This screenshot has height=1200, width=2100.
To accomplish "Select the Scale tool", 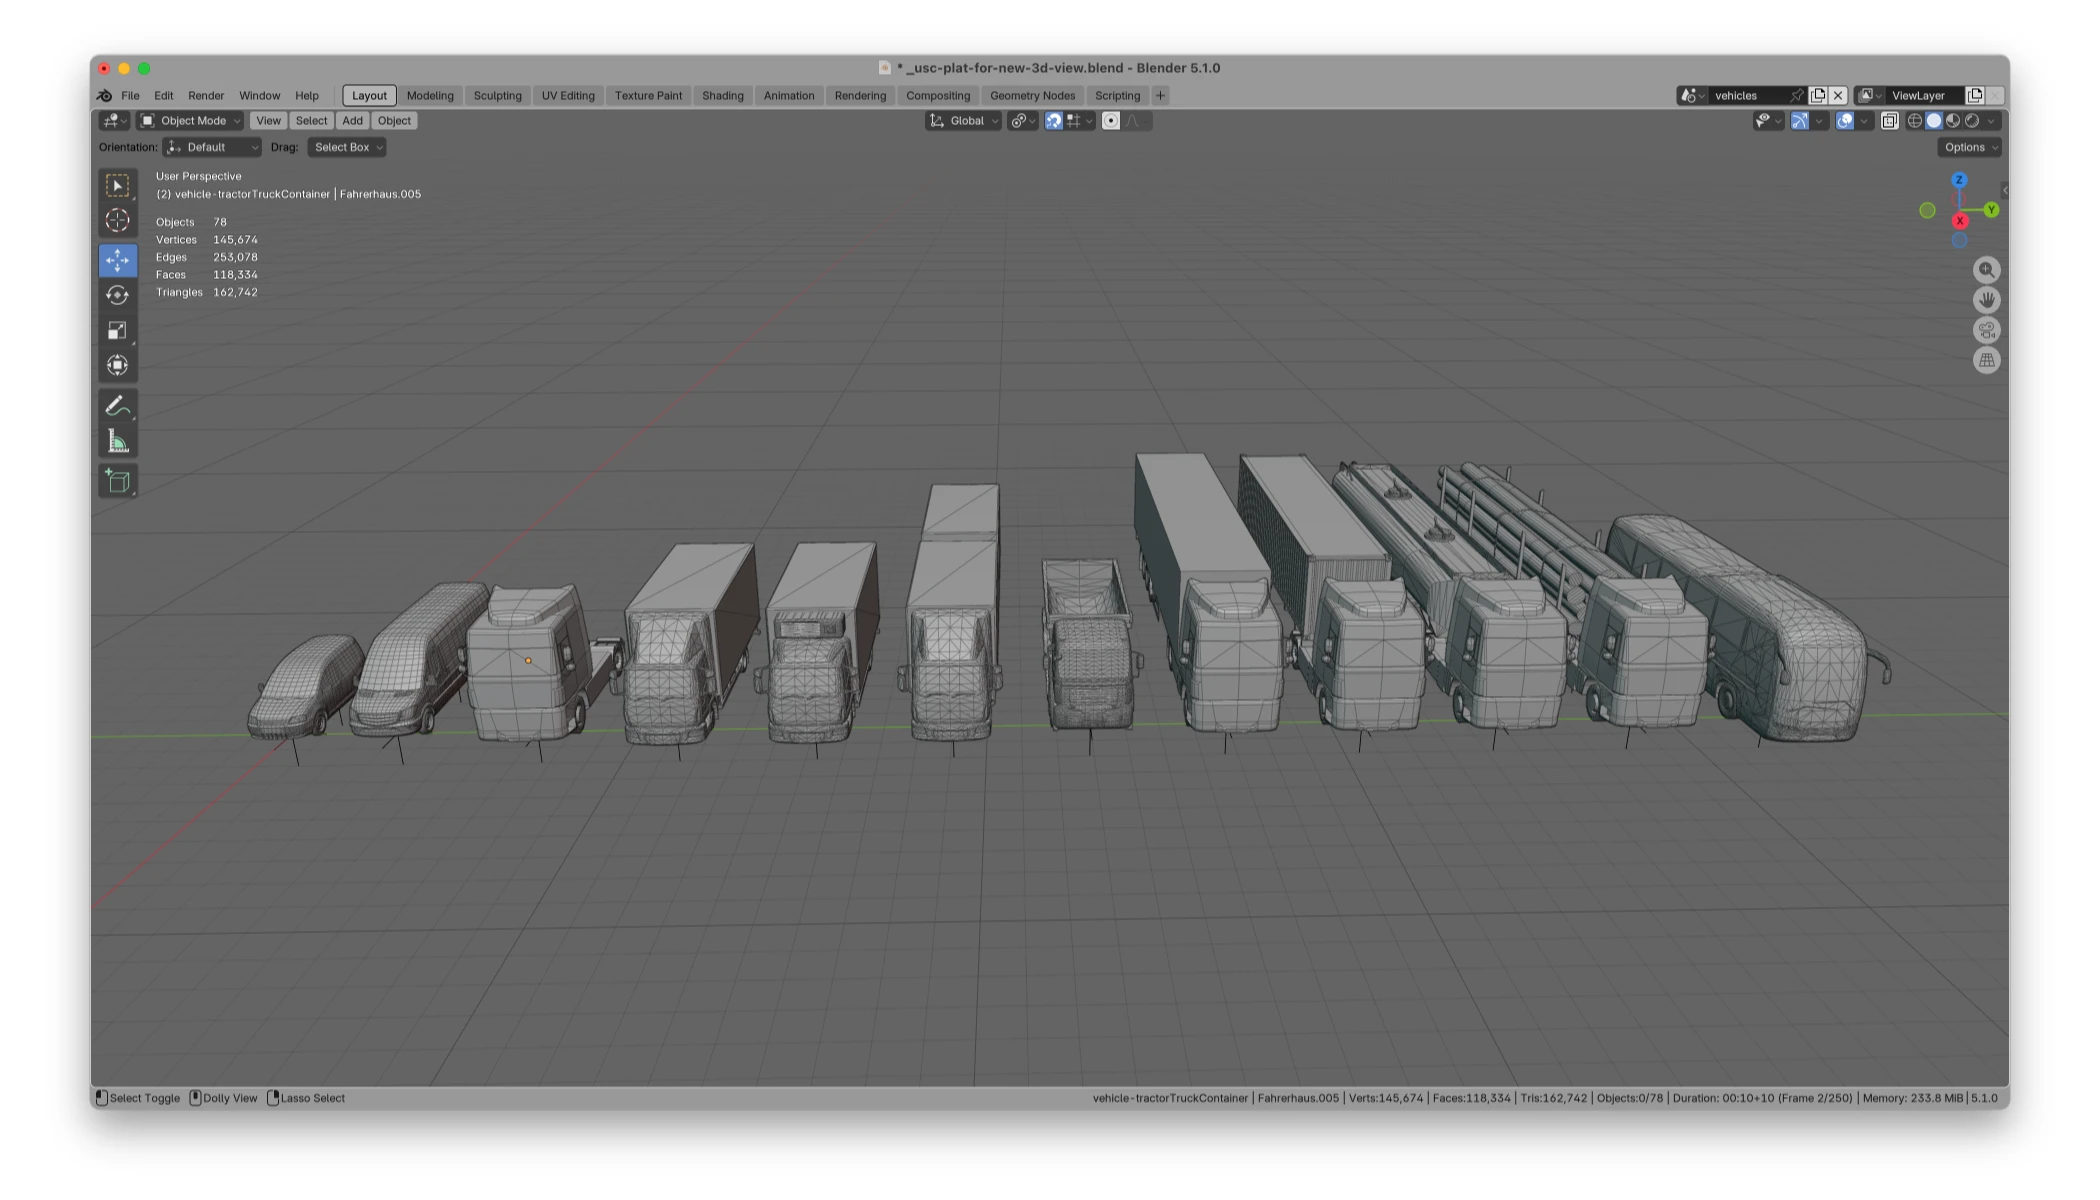I will coord(117,331).
